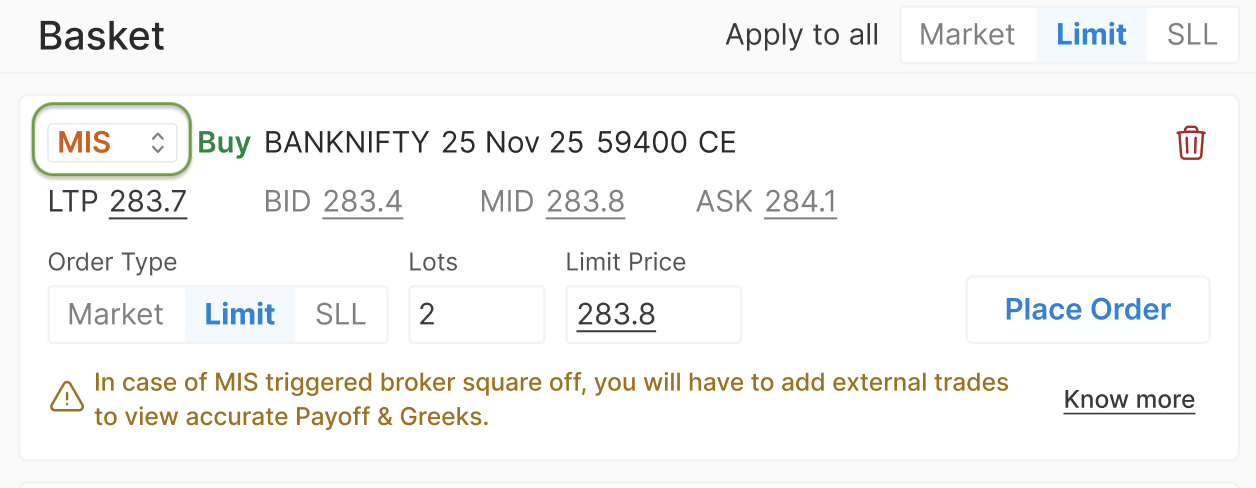Image resolution: width=1256 pixels, height=488 pixels.
Task: Click the ASK price 284.1
Action: (800, 202)
